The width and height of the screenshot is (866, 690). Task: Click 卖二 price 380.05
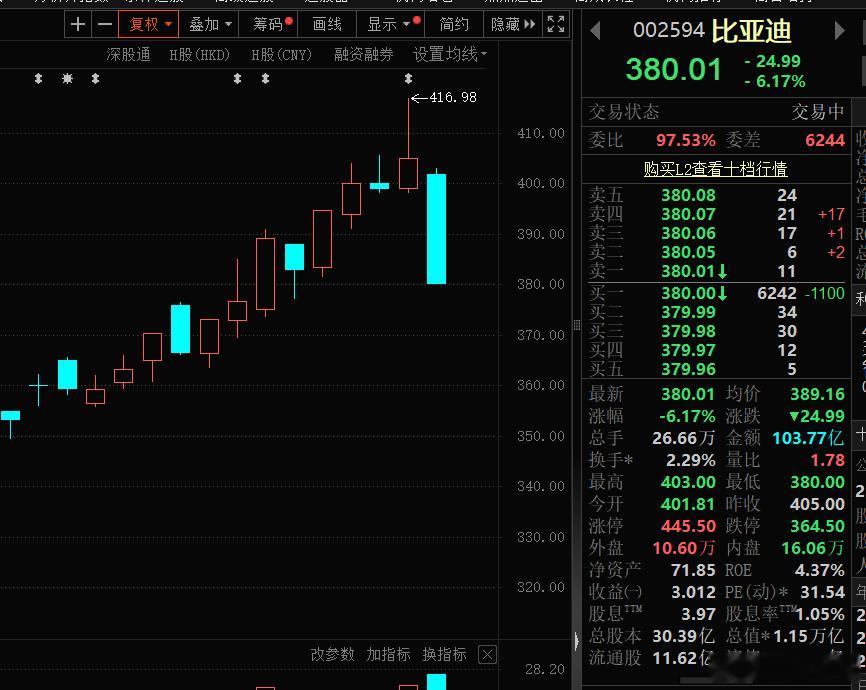coord(688,252)
